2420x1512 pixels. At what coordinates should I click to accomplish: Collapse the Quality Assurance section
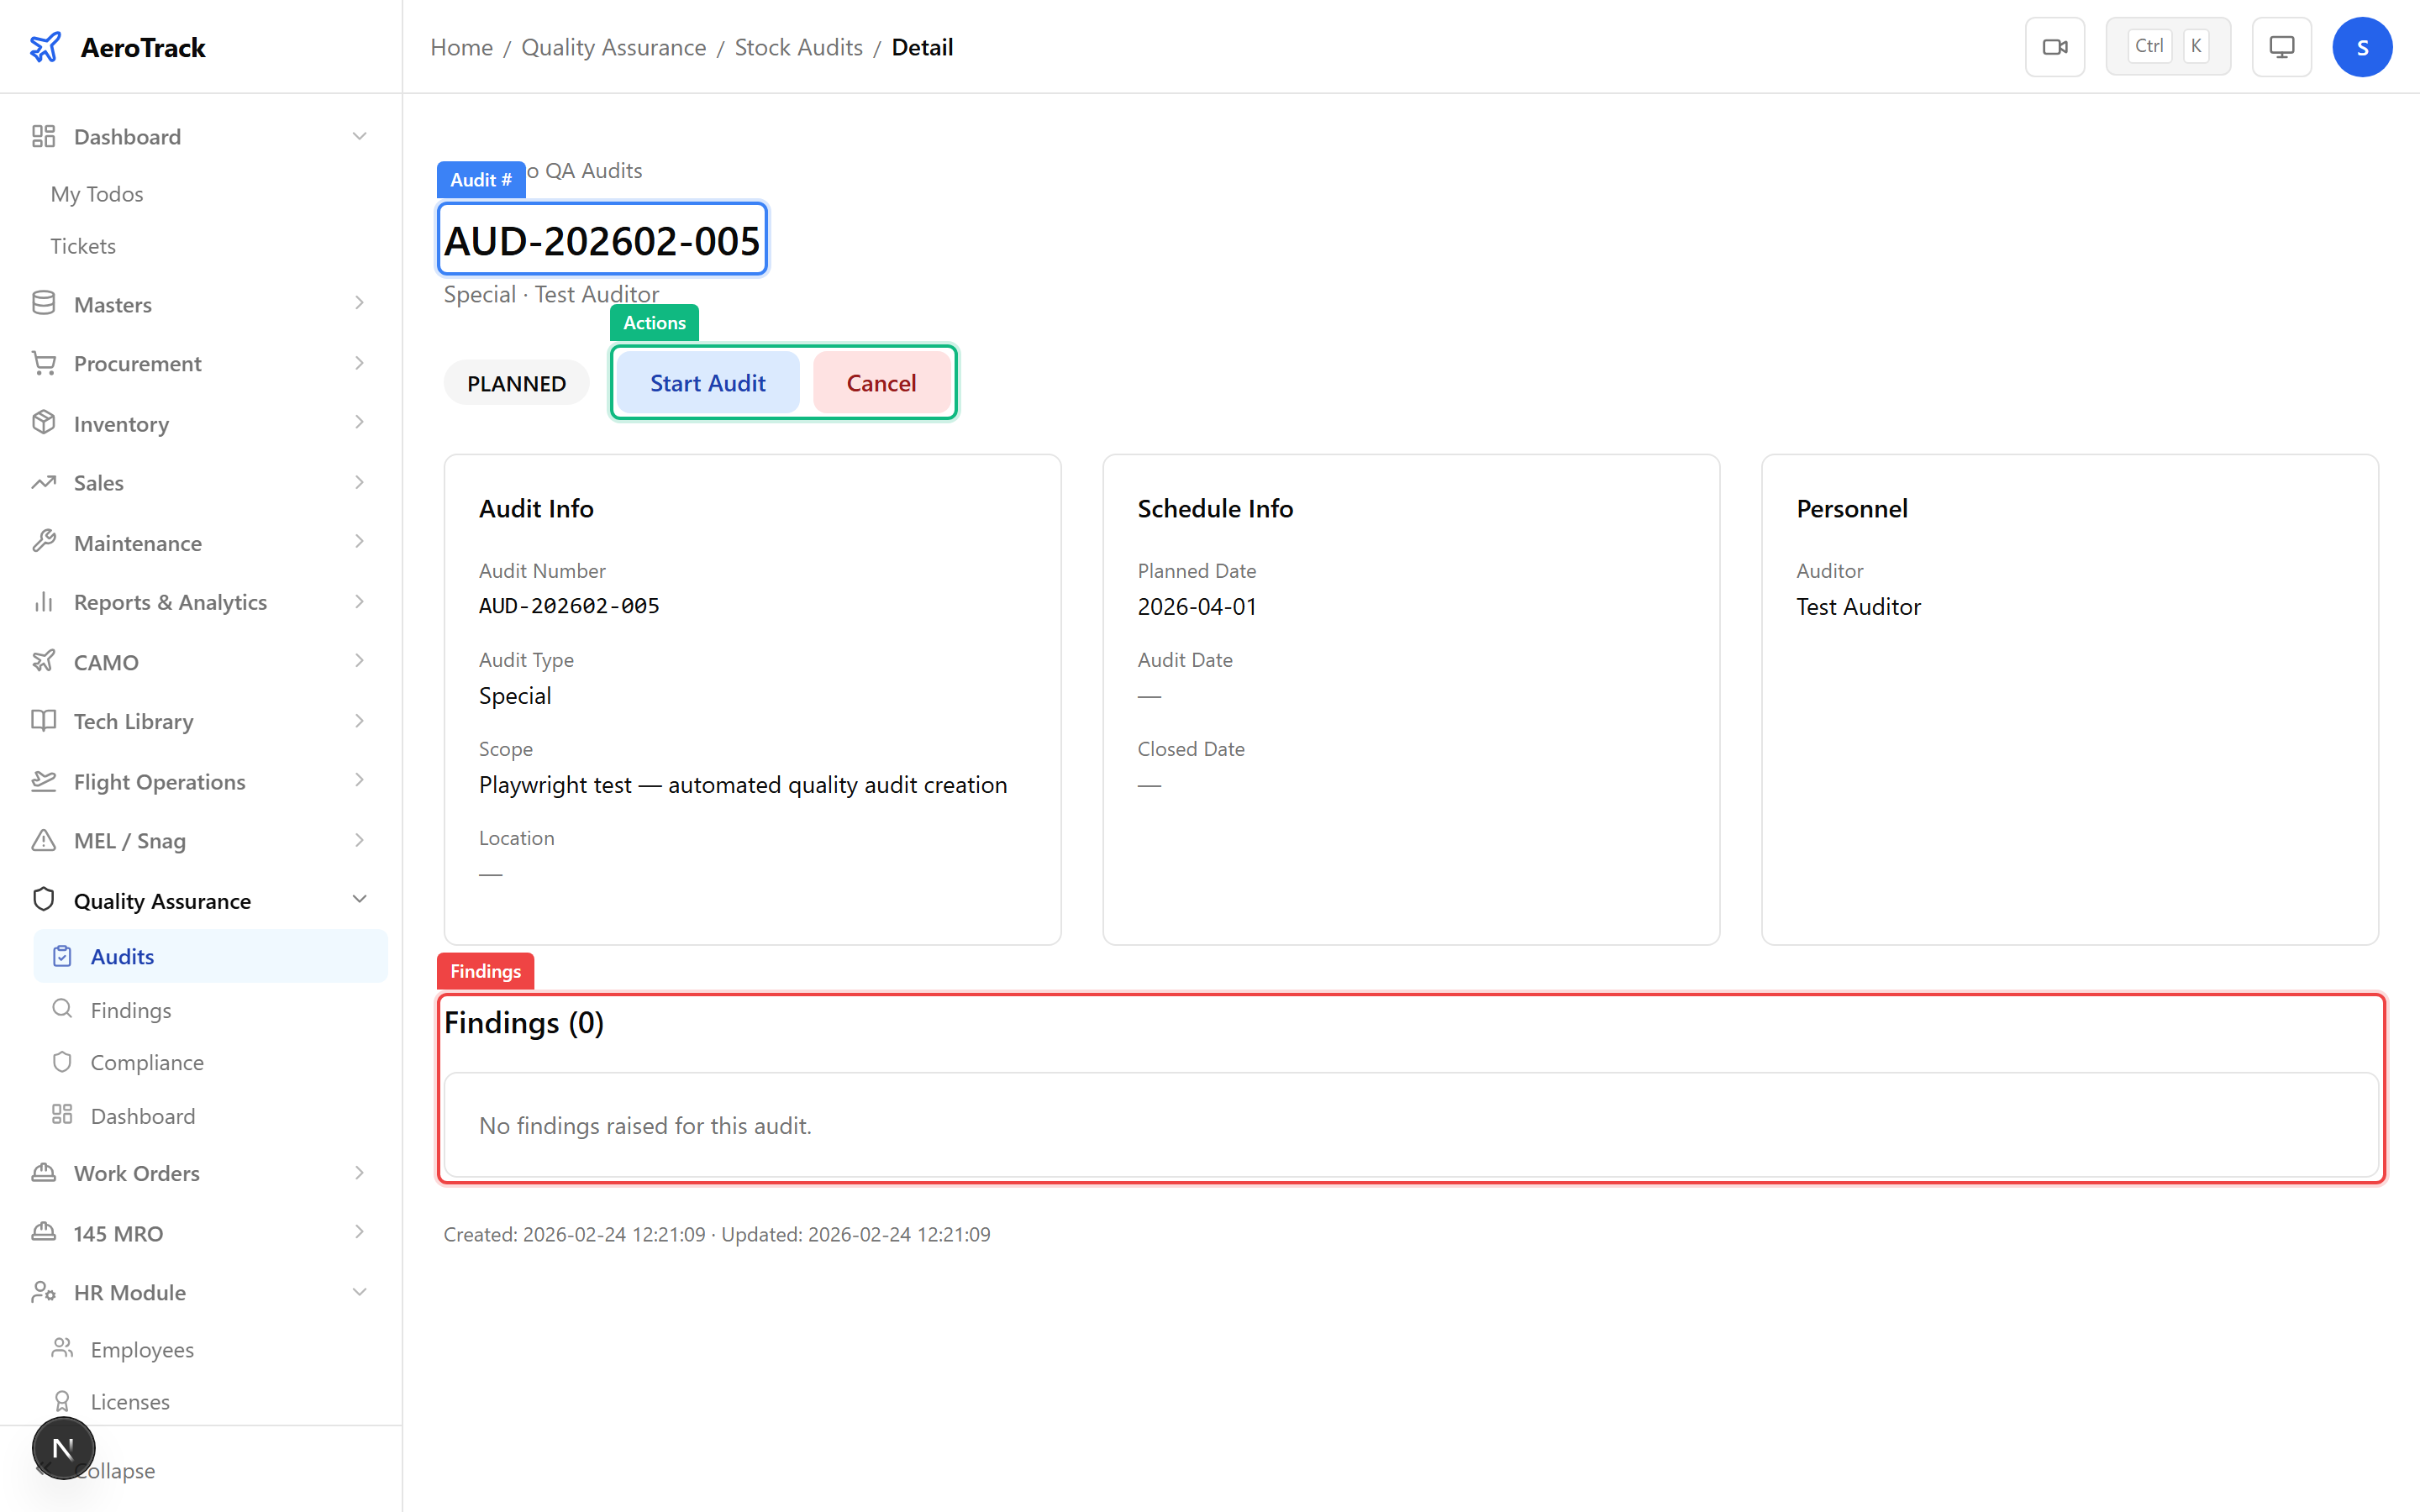[360, 898]
